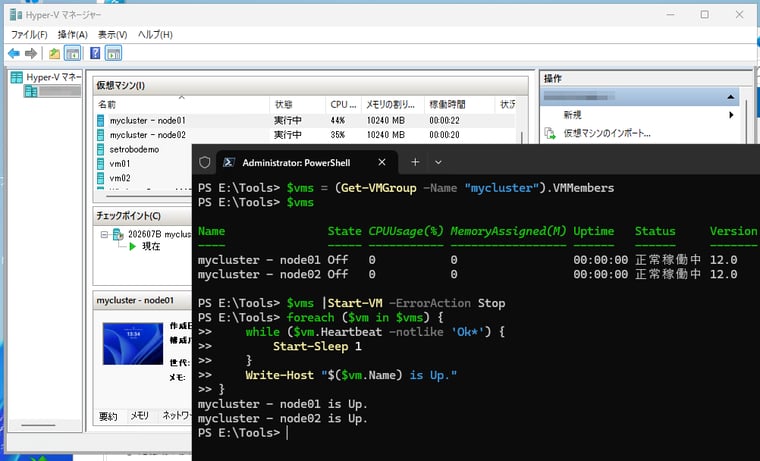The height and width of the screenshot is (461, 760).
Task: Select the mycluster - node02 row name
Action: [147, 135]
